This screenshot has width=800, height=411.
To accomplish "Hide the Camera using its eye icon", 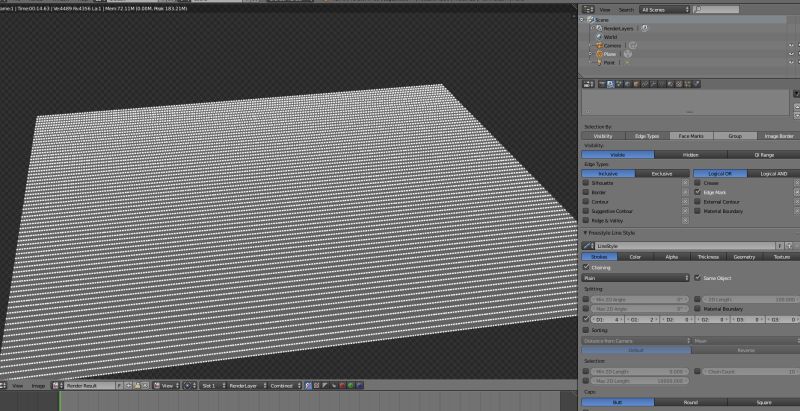I will coord(791,45).
